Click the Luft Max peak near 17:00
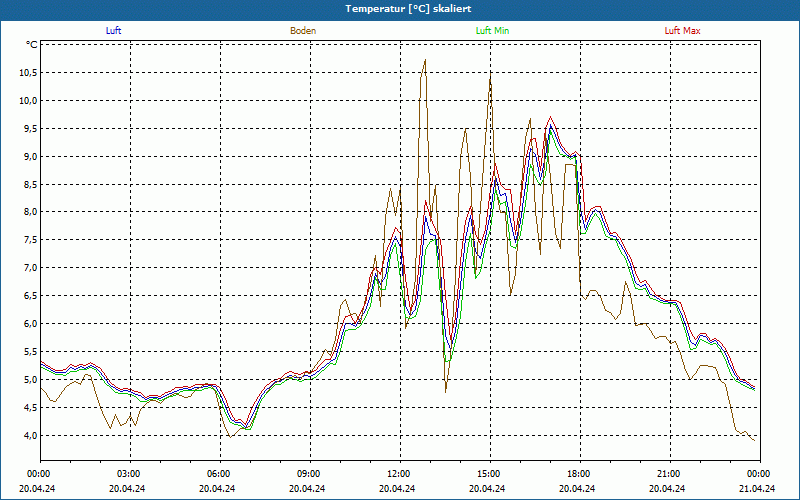The width and height of the screenshot is (800, 500). click(550, 117)
